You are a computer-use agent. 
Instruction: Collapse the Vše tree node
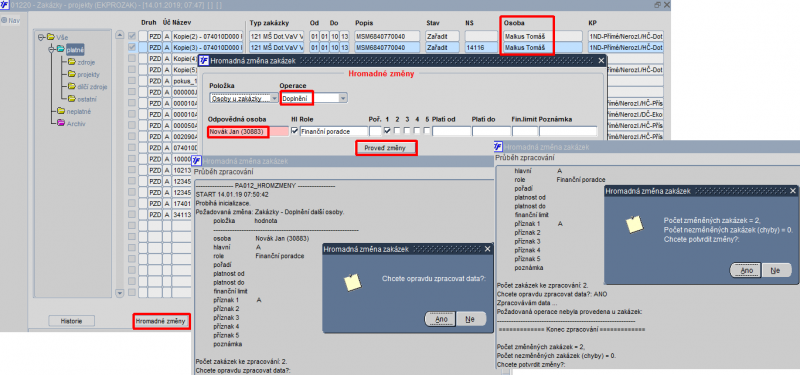coord(40,37)
